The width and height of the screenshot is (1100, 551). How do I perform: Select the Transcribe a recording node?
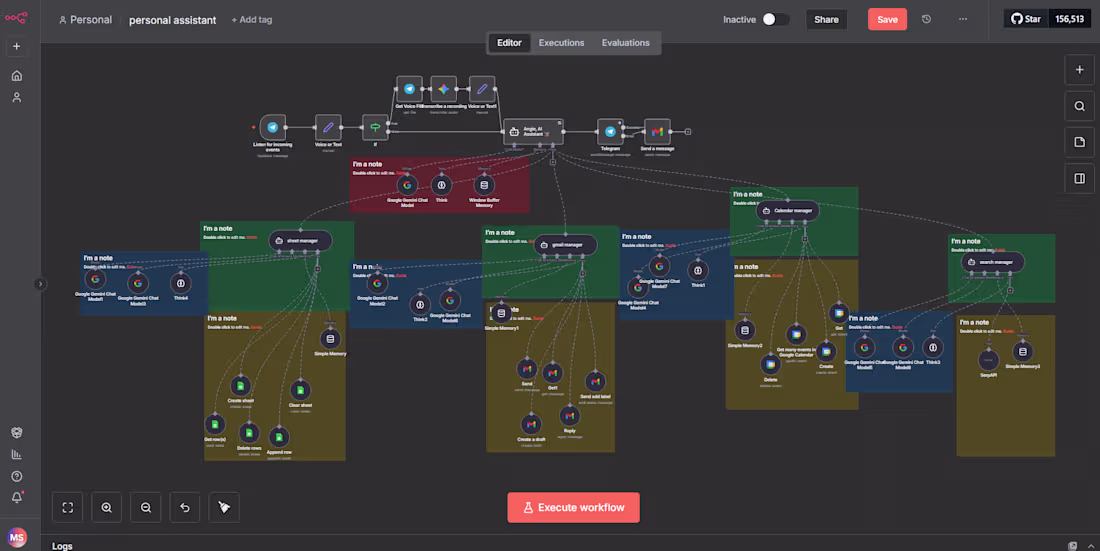443,89
